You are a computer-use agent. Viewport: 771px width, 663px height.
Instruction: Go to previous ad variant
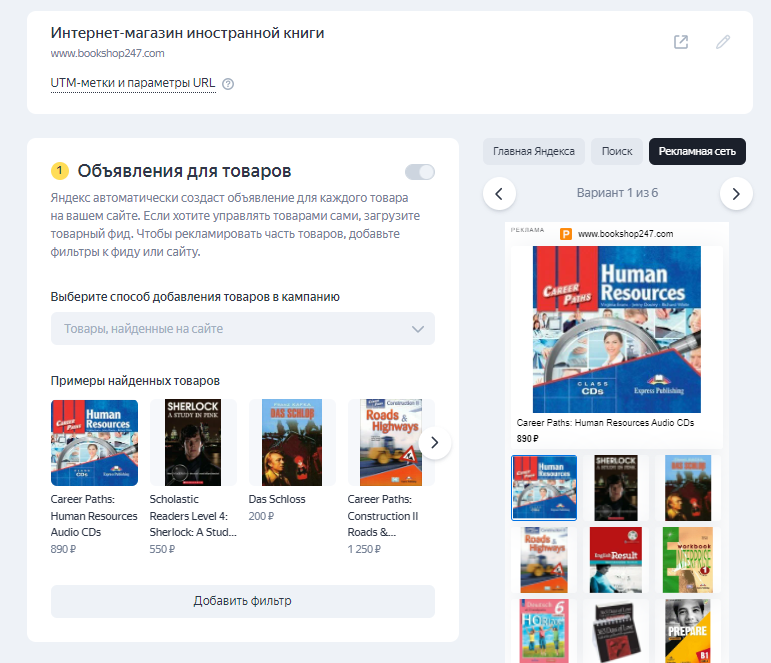[x=499, y=194]
